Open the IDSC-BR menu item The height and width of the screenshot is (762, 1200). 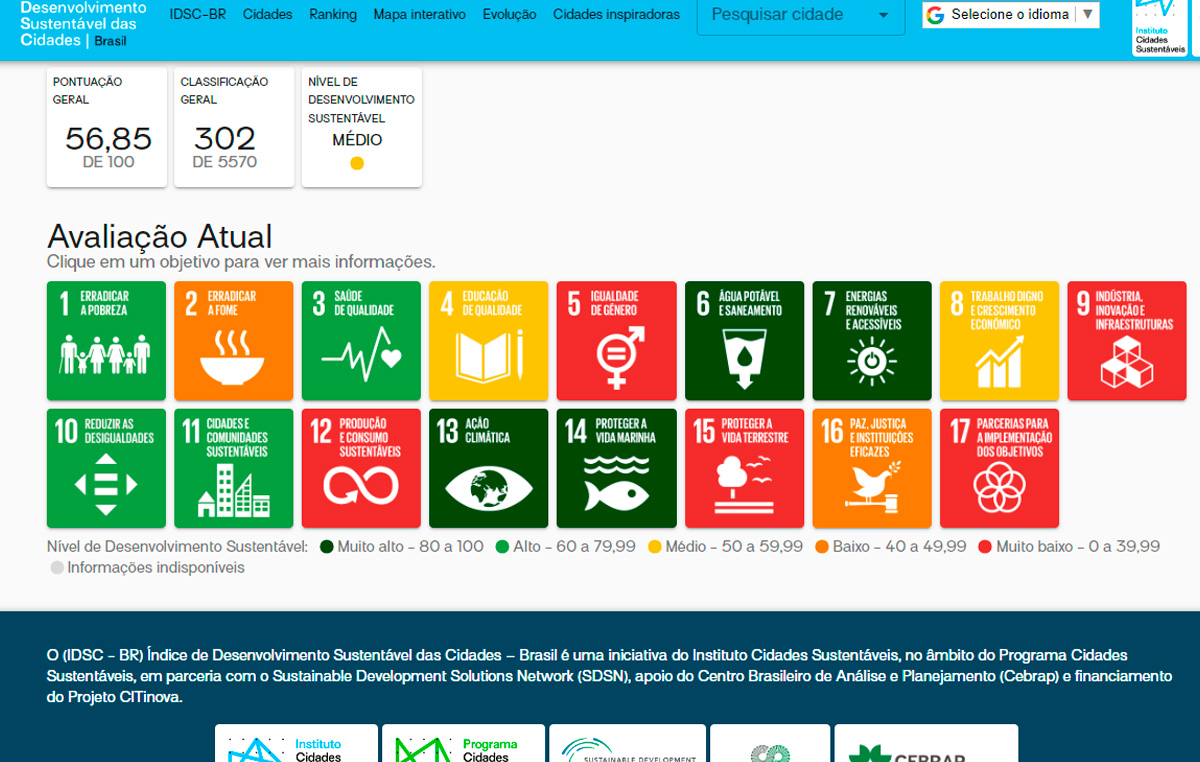pos(198,15)
